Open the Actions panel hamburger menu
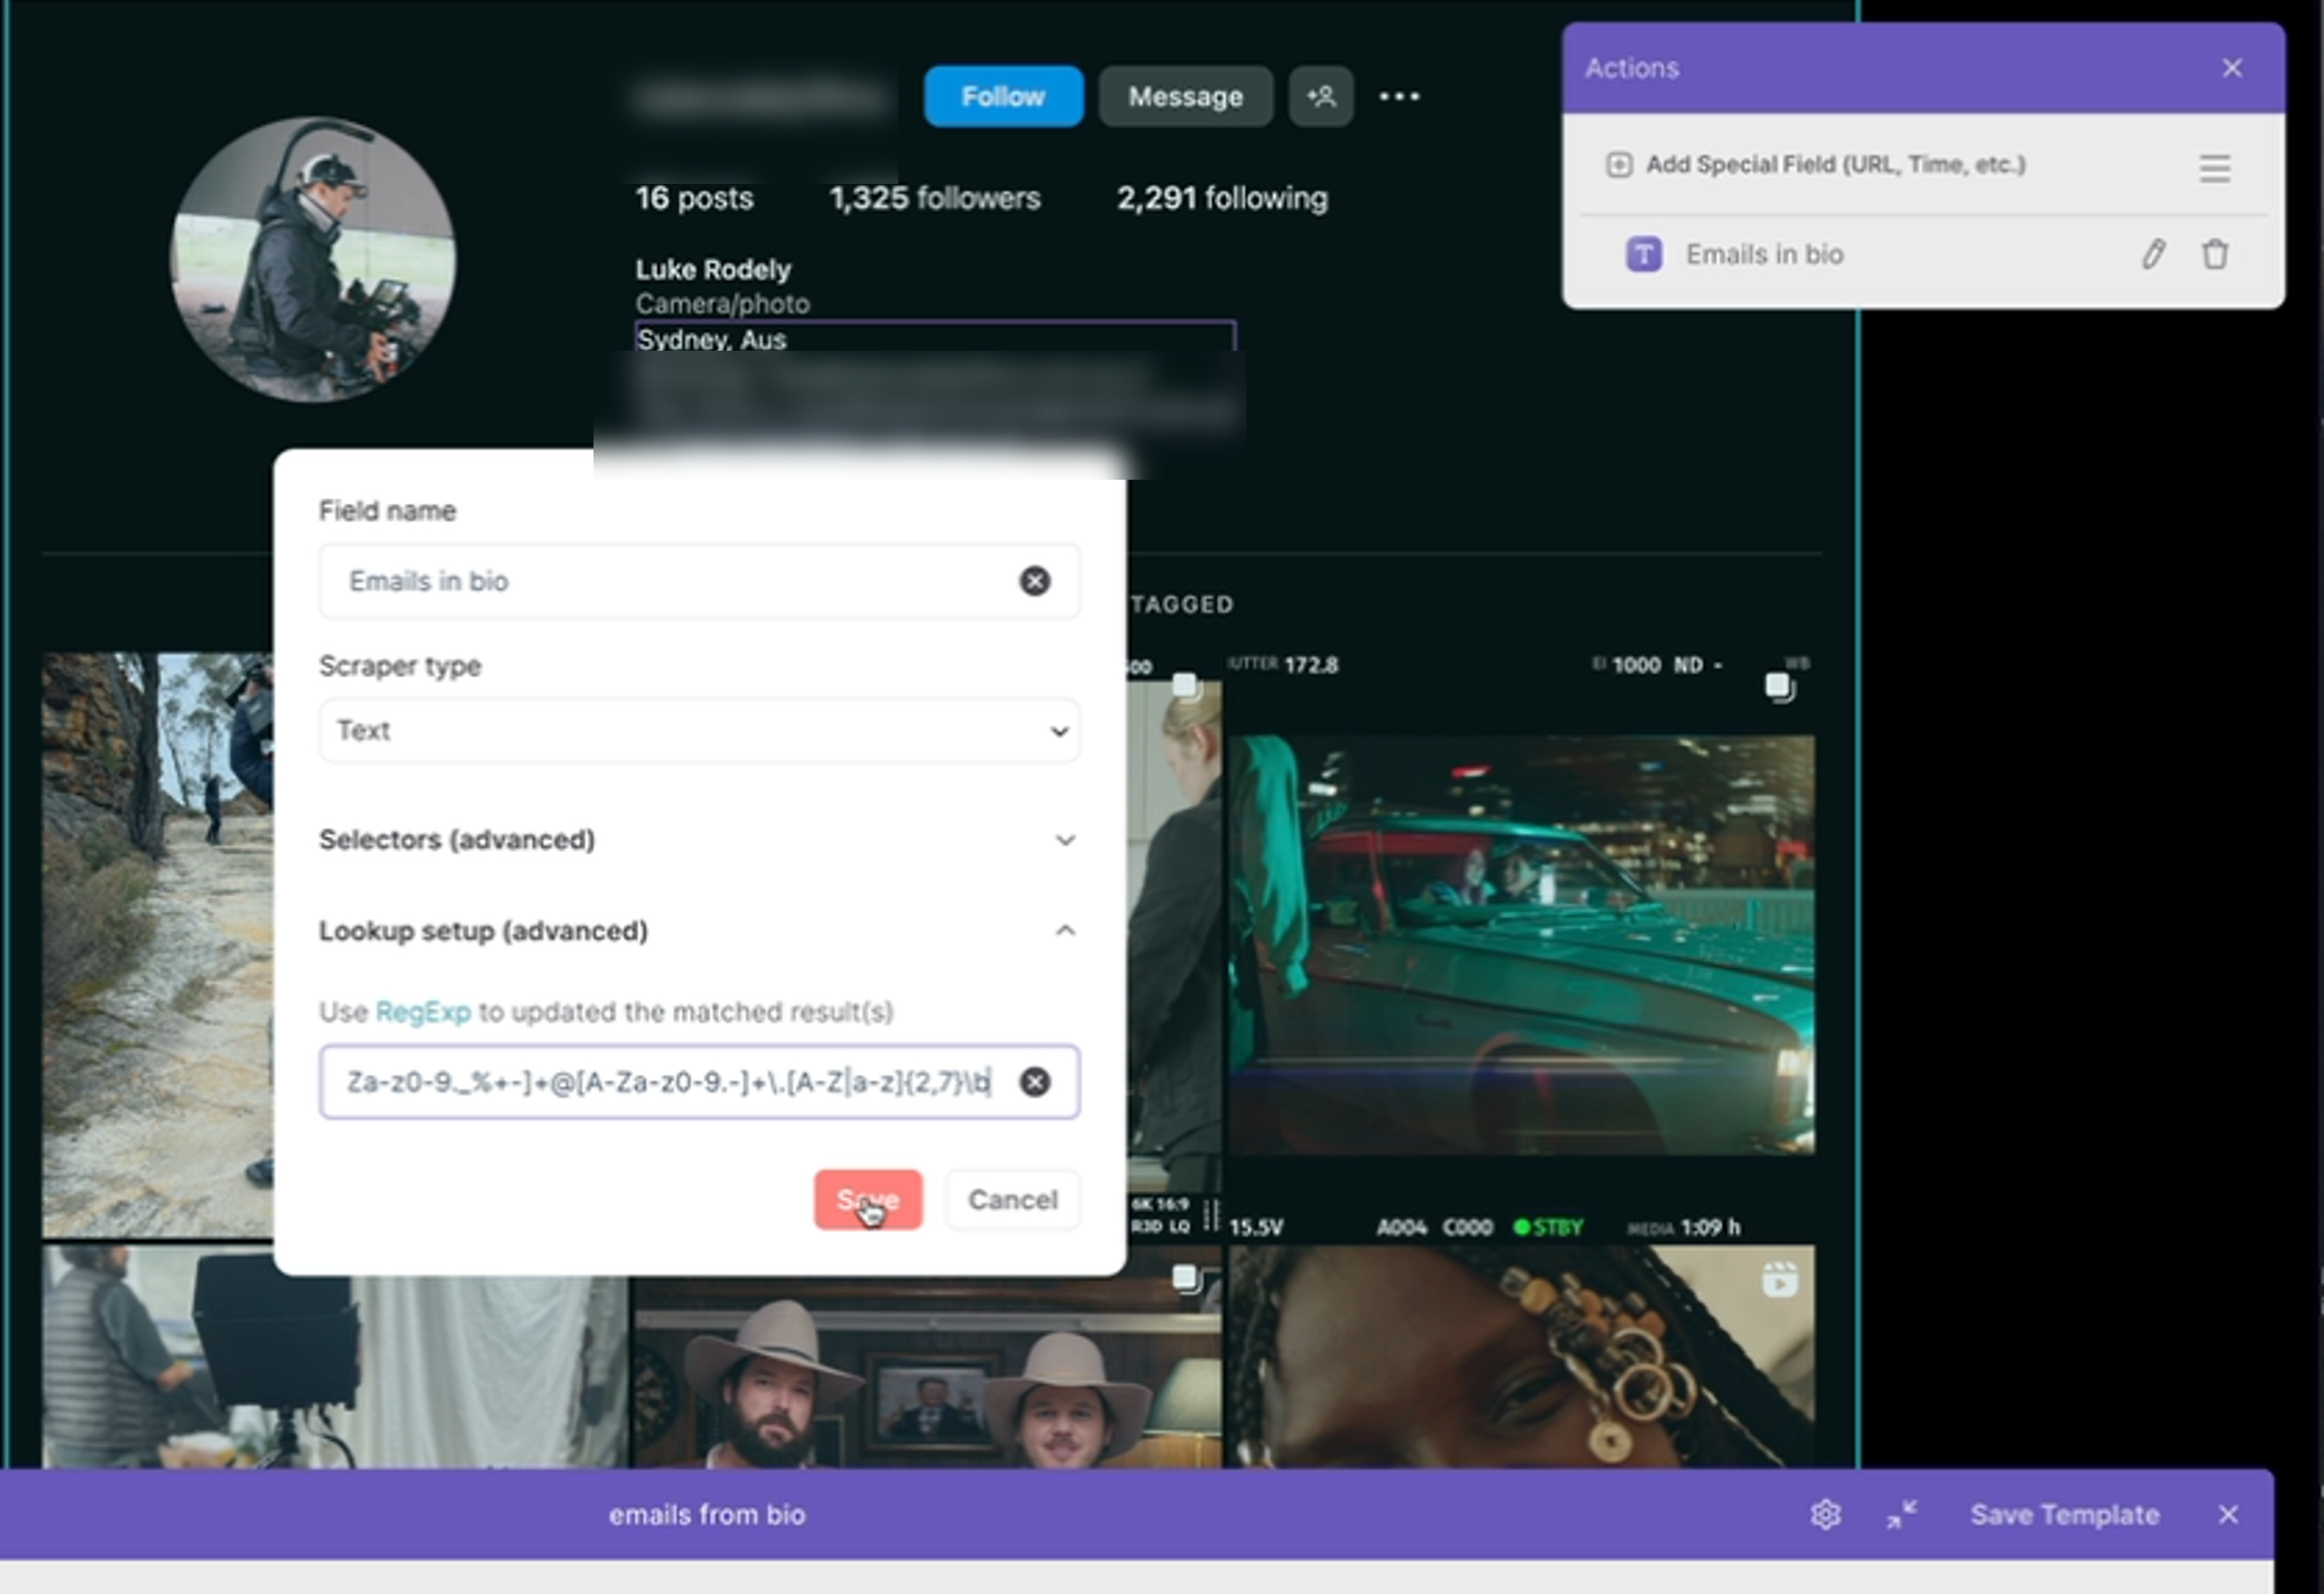 [2215, 167]
